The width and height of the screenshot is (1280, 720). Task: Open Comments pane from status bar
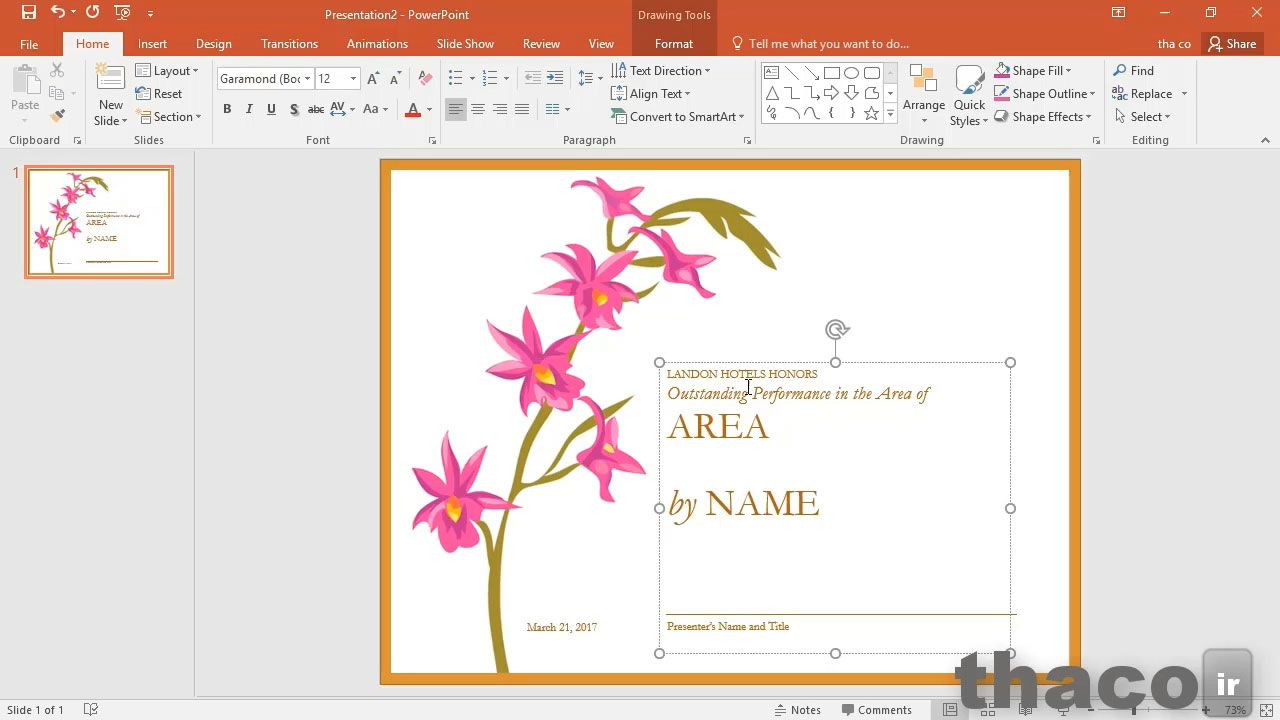click(877, 710)
